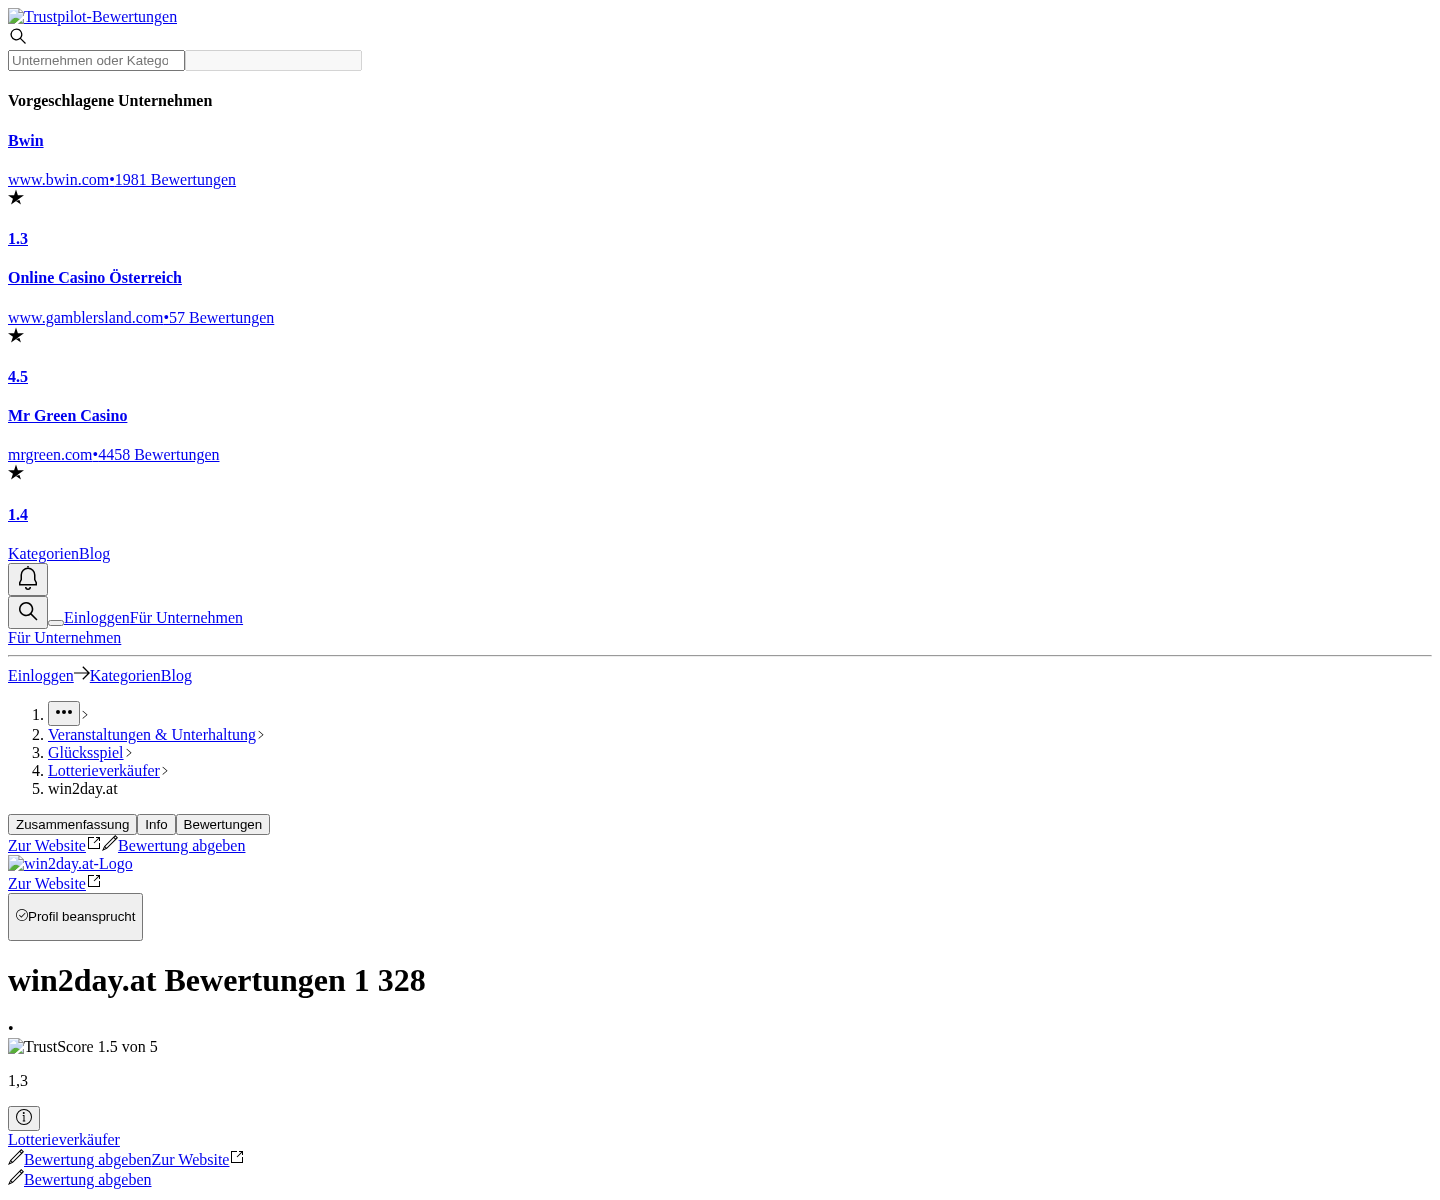
Task: Open Kategorien in the upper navigation
Action: [43, 554]
